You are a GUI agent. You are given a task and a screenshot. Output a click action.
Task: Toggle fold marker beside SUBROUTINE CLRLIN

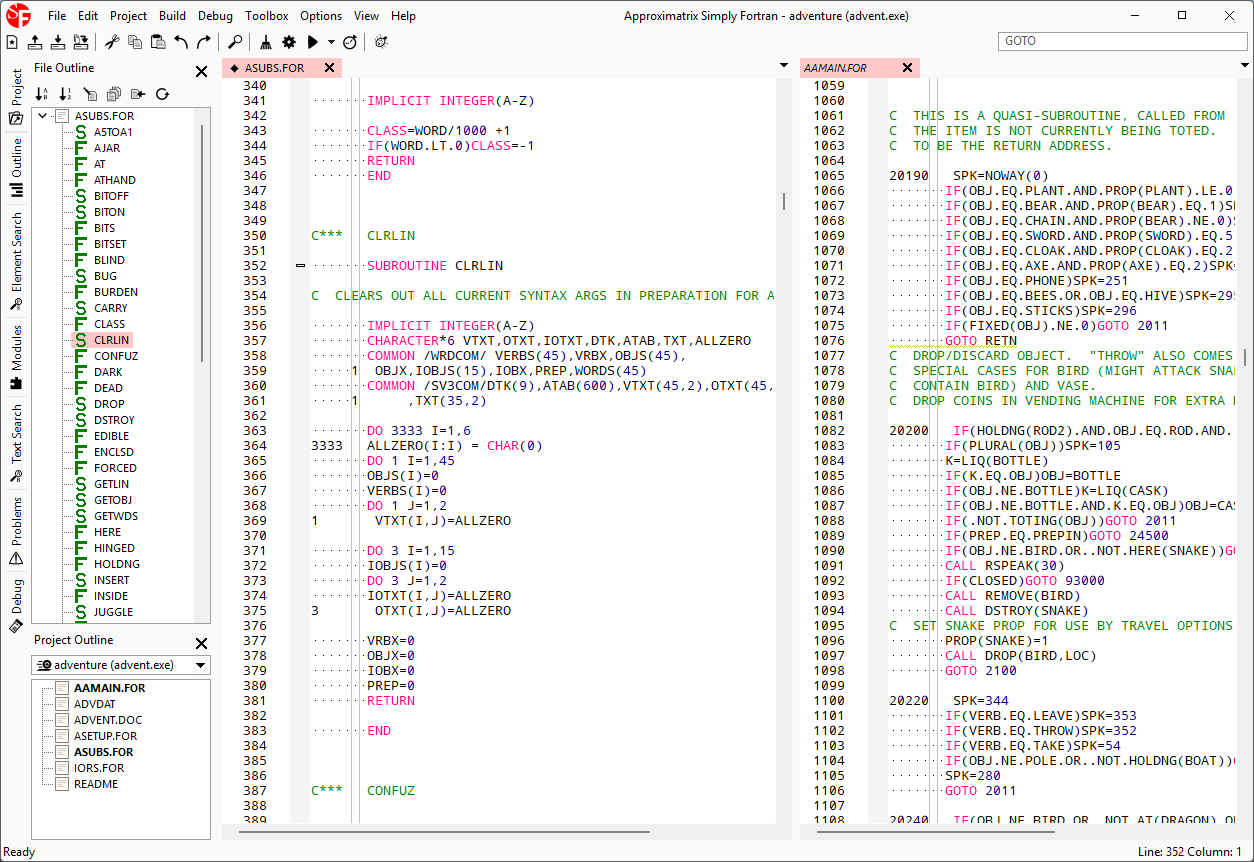300,266
